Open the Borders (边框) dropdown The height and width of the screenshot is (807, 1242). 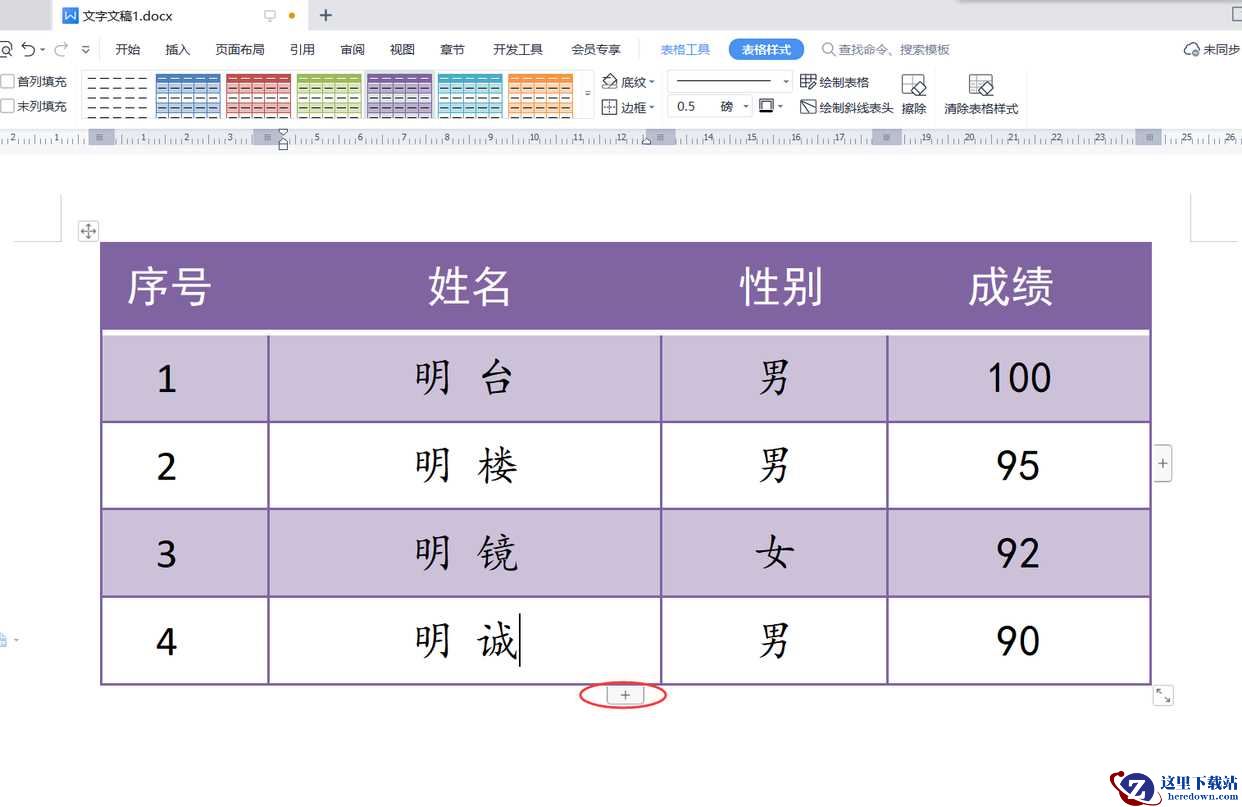(x=630, y=107)
